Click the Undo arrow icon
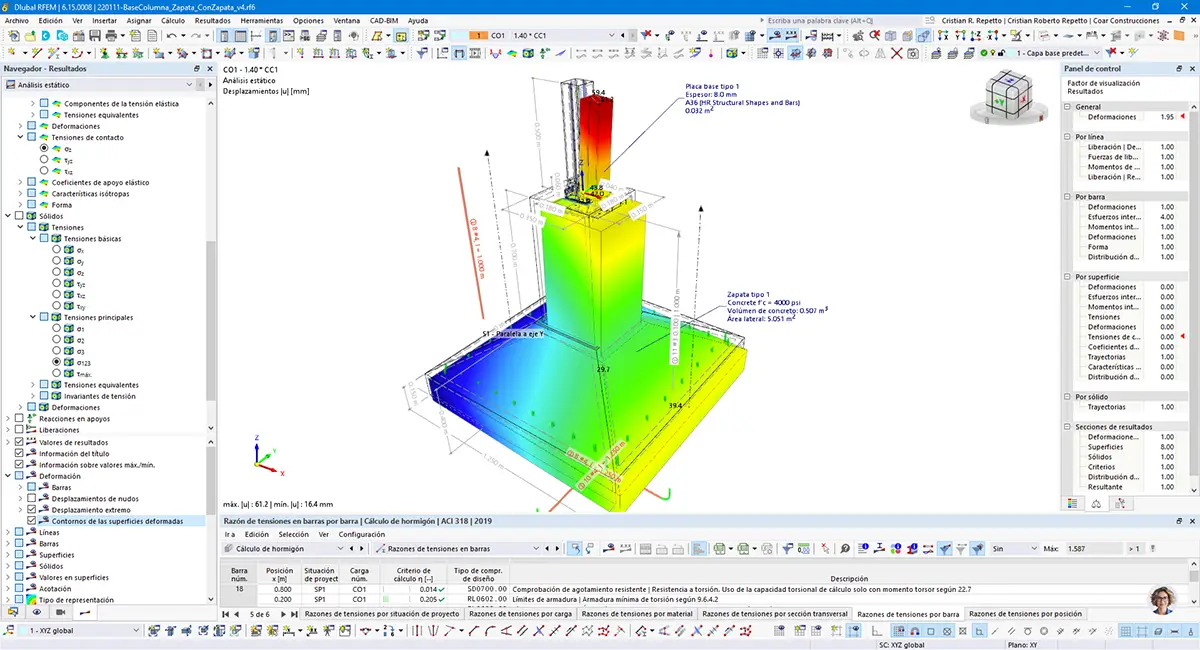 (171, 35)
